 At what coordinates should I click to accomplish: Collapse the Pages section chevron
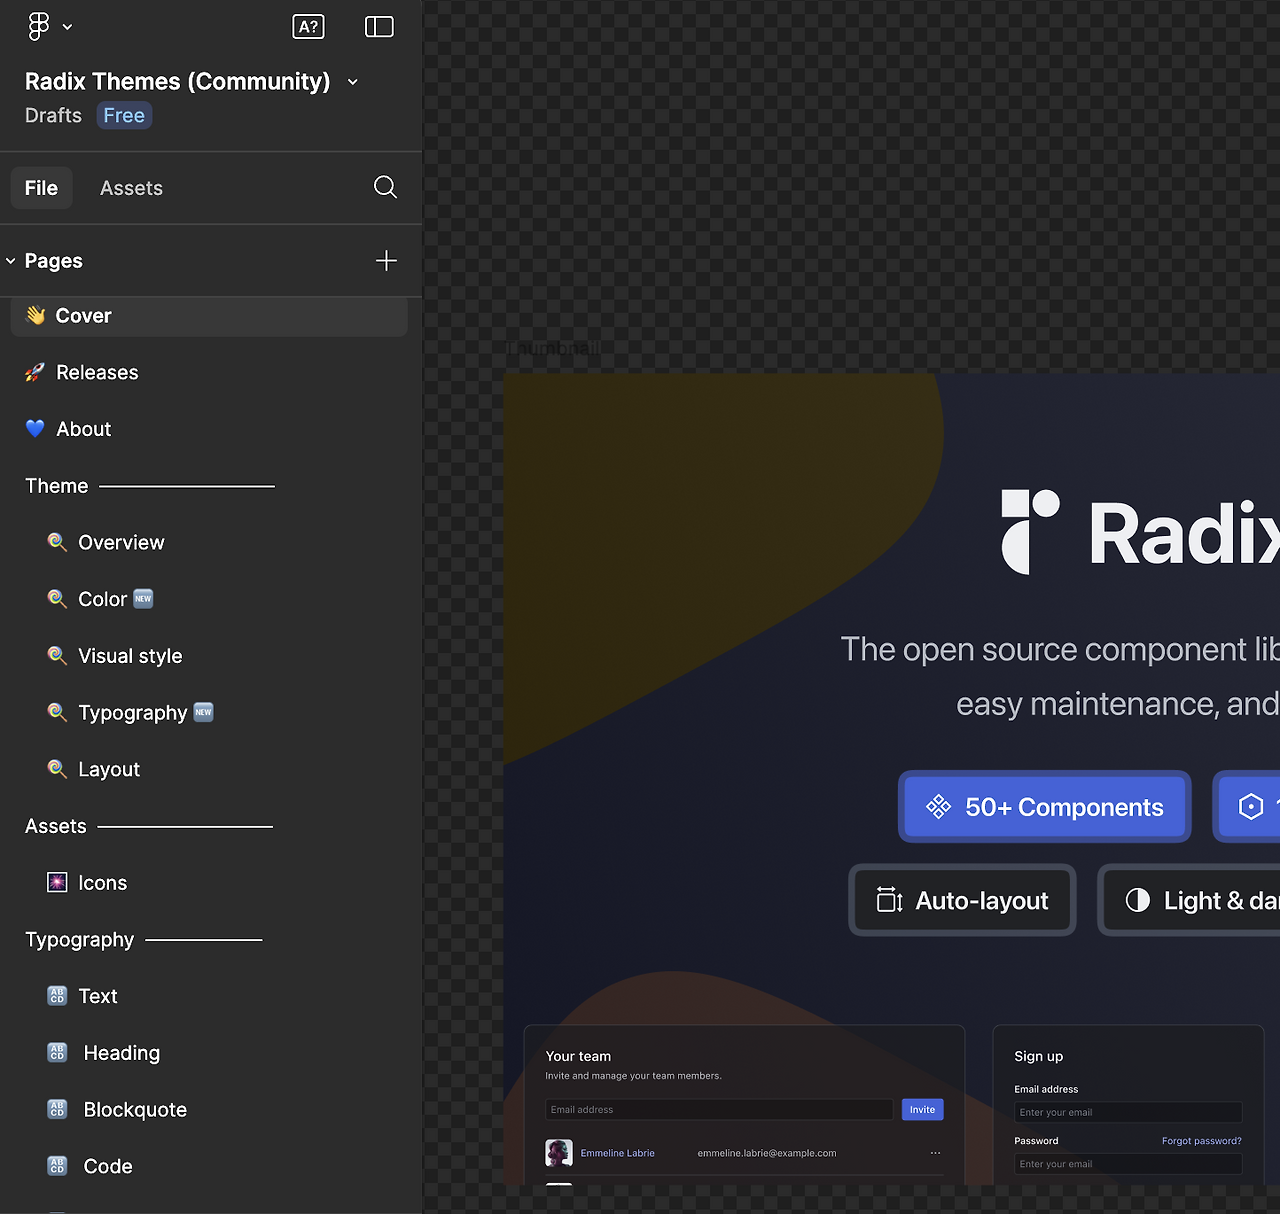coord(11,261)
